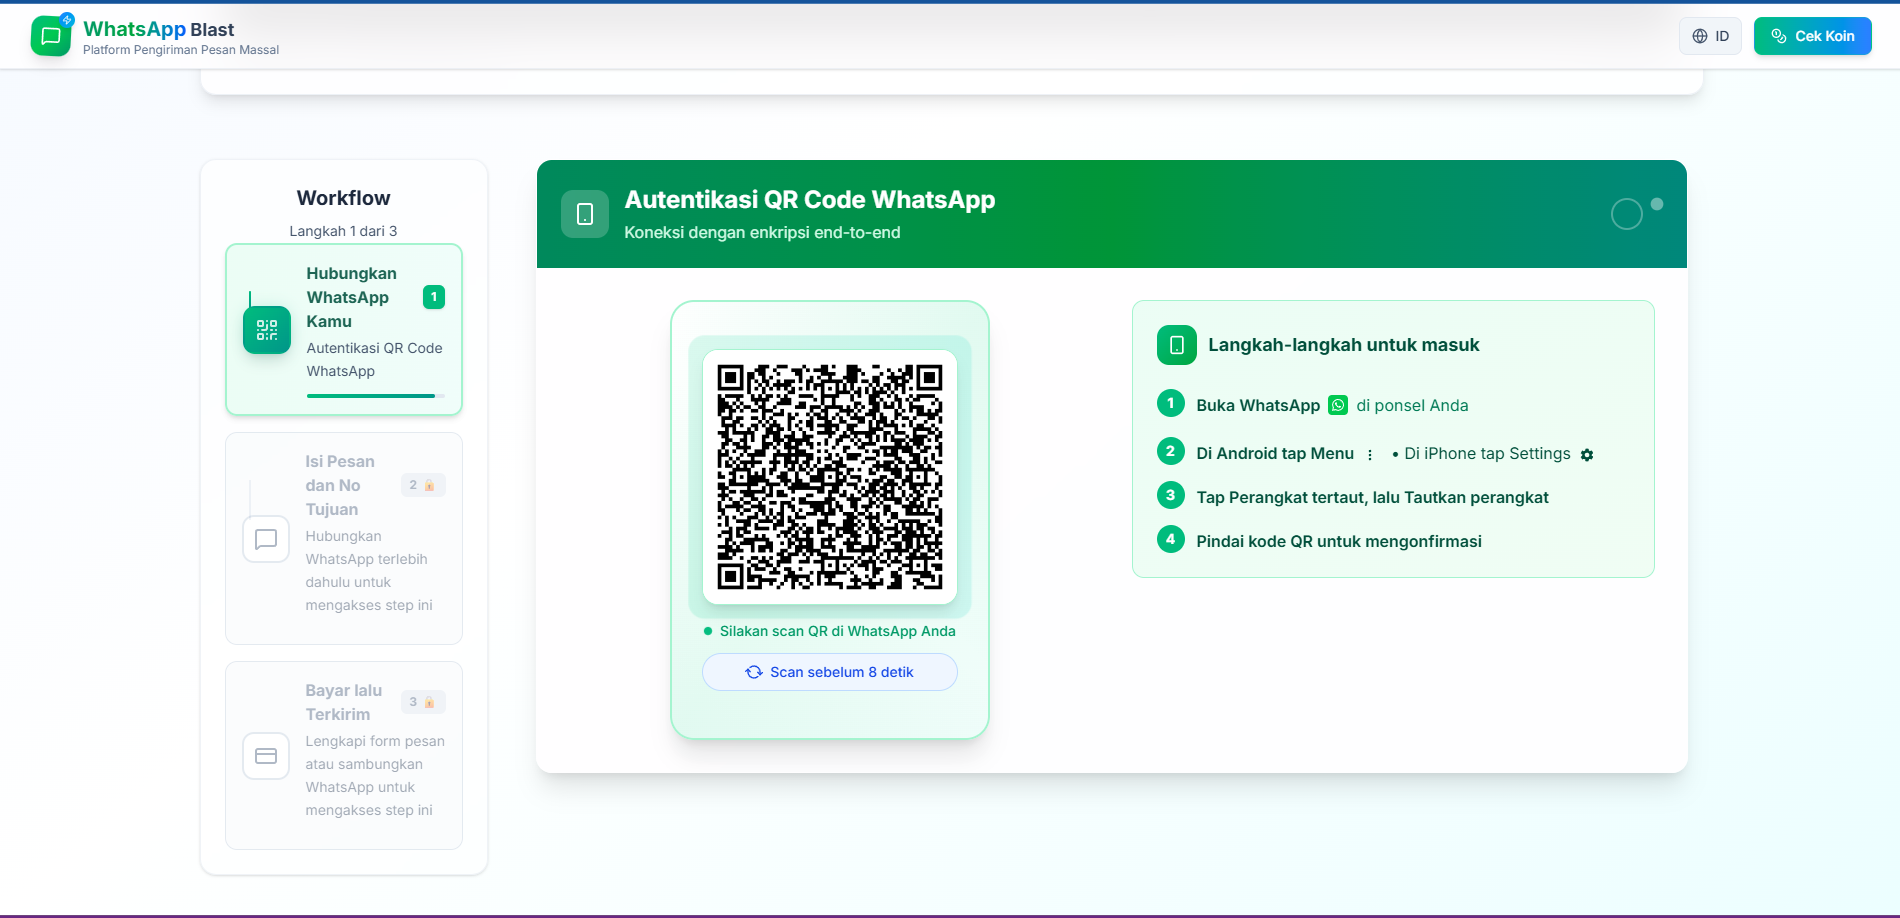1900x918 pixels.
Task: Click the Buka WhatsApp instruction text
Action: pos(1258,405)
